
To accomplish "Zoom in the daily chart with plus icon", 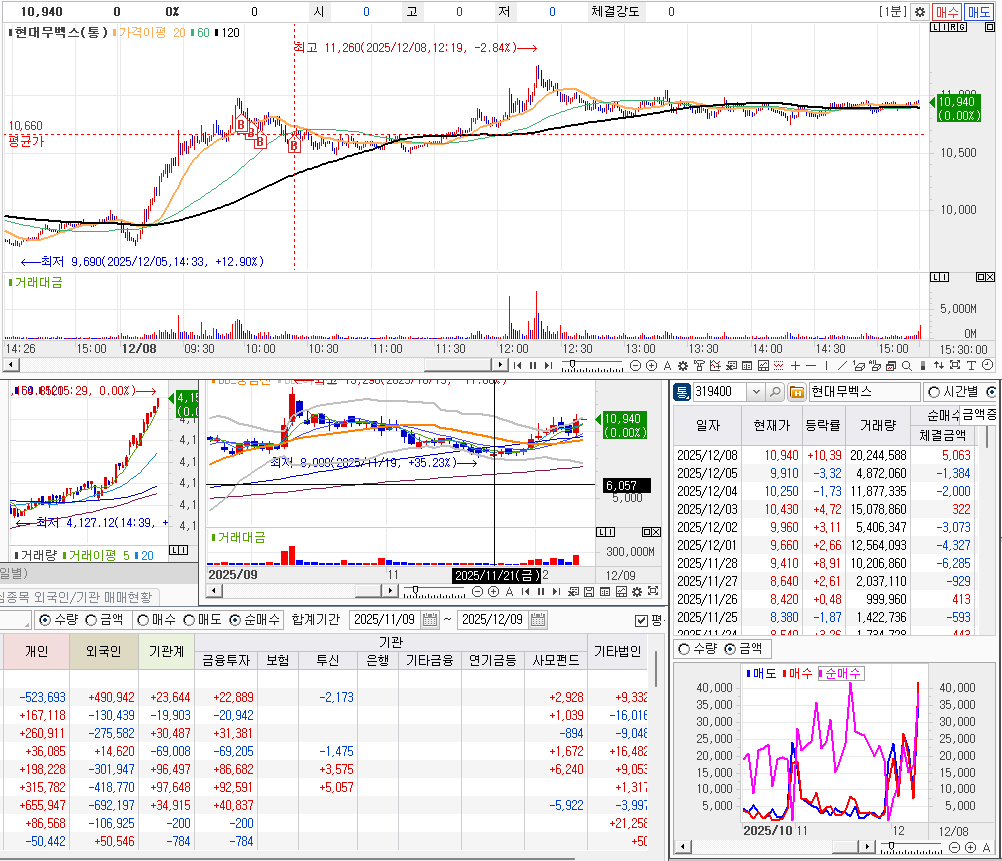I will tap(493, 592).
